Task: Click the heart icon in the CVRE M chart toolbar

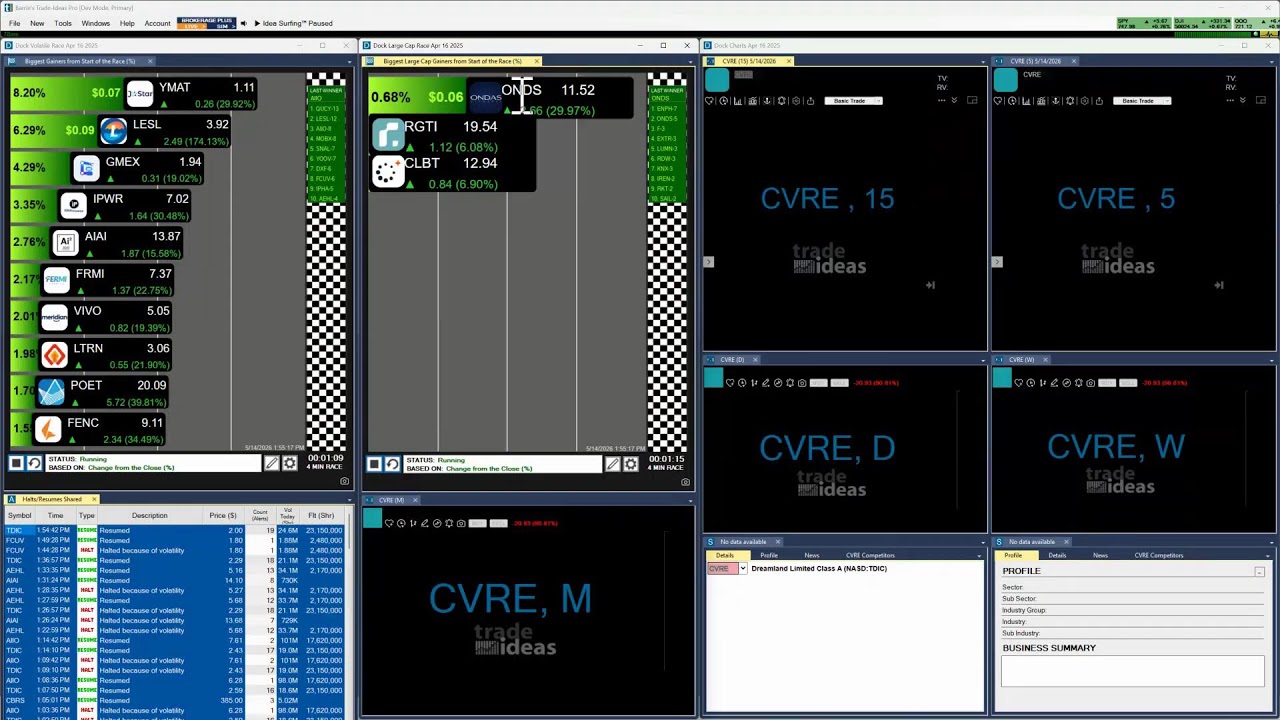Action: (389, 523)
